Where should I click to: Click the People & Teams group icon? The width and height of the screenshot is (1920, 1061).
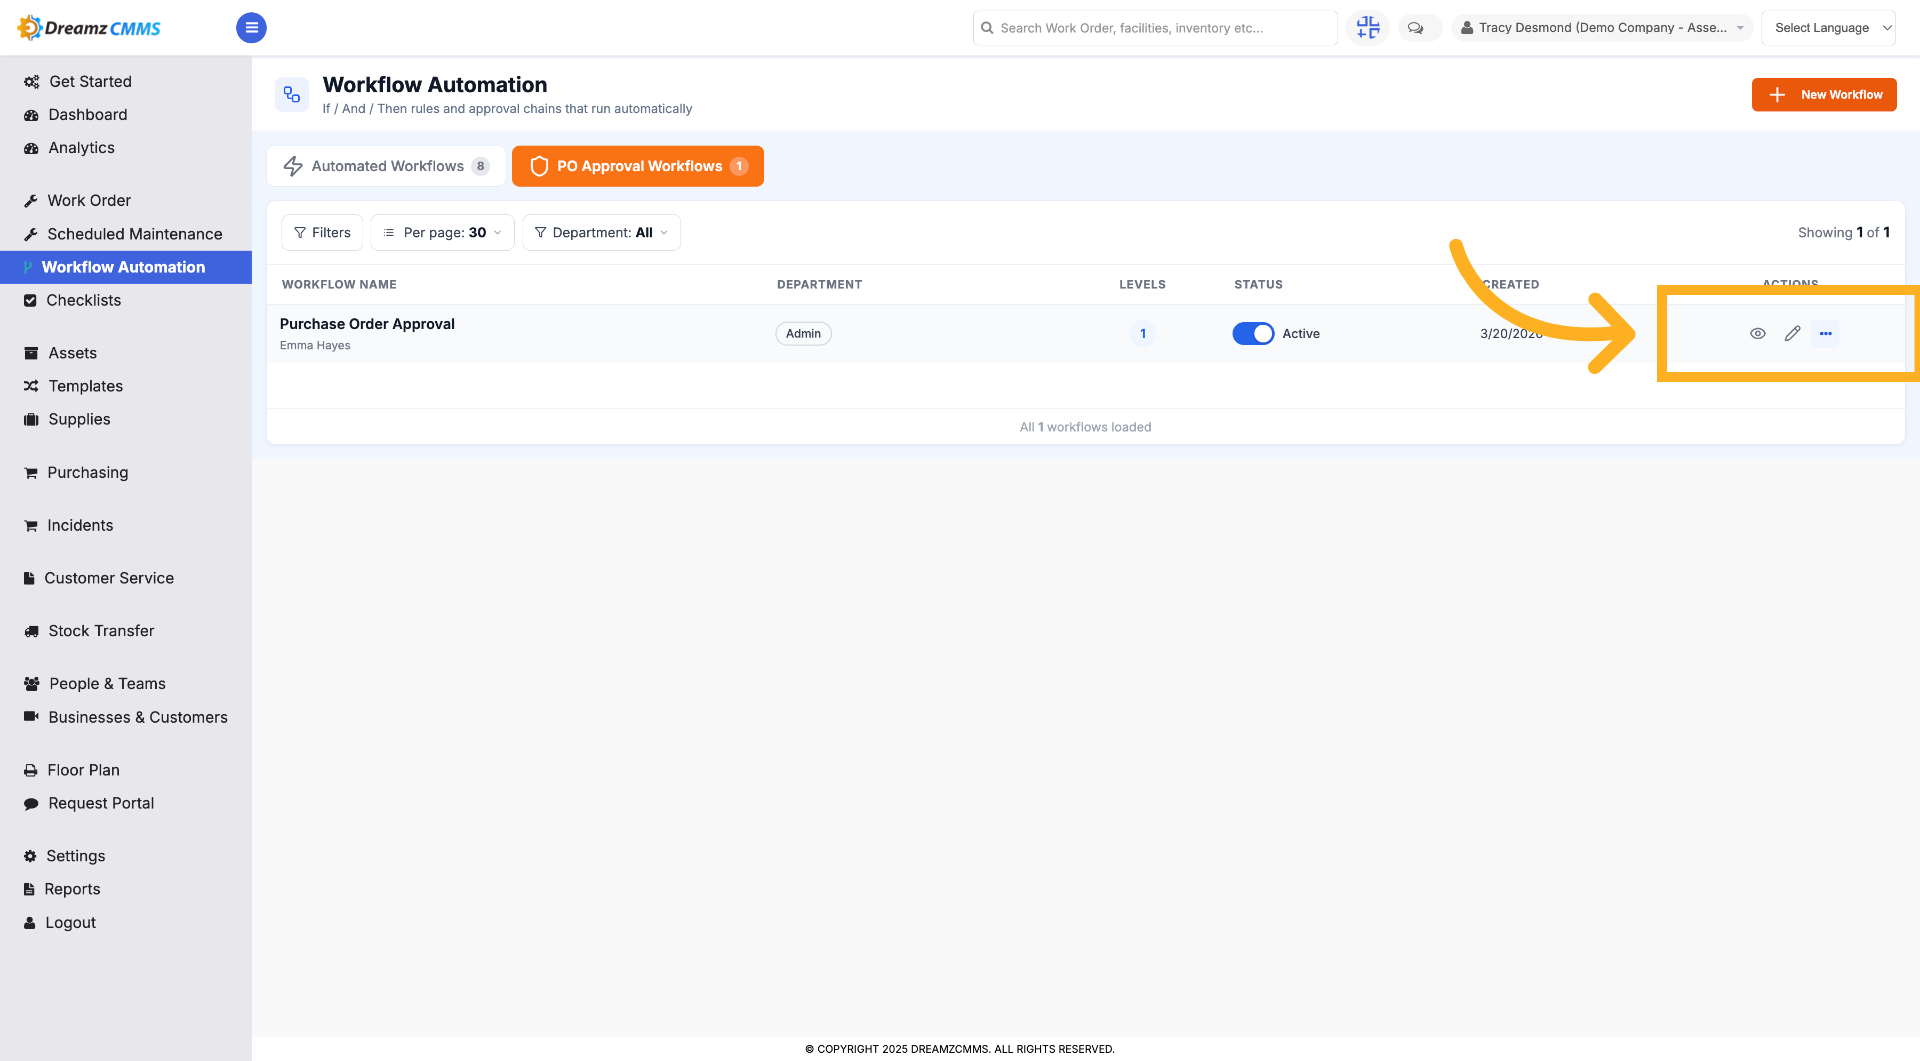tap(31, 684)
